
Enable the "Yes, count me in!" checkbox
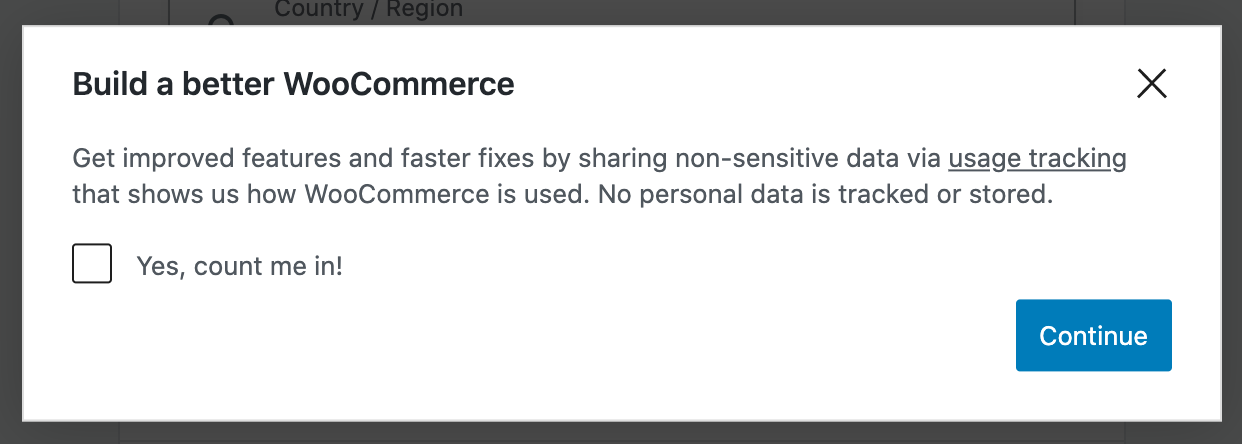92,265
